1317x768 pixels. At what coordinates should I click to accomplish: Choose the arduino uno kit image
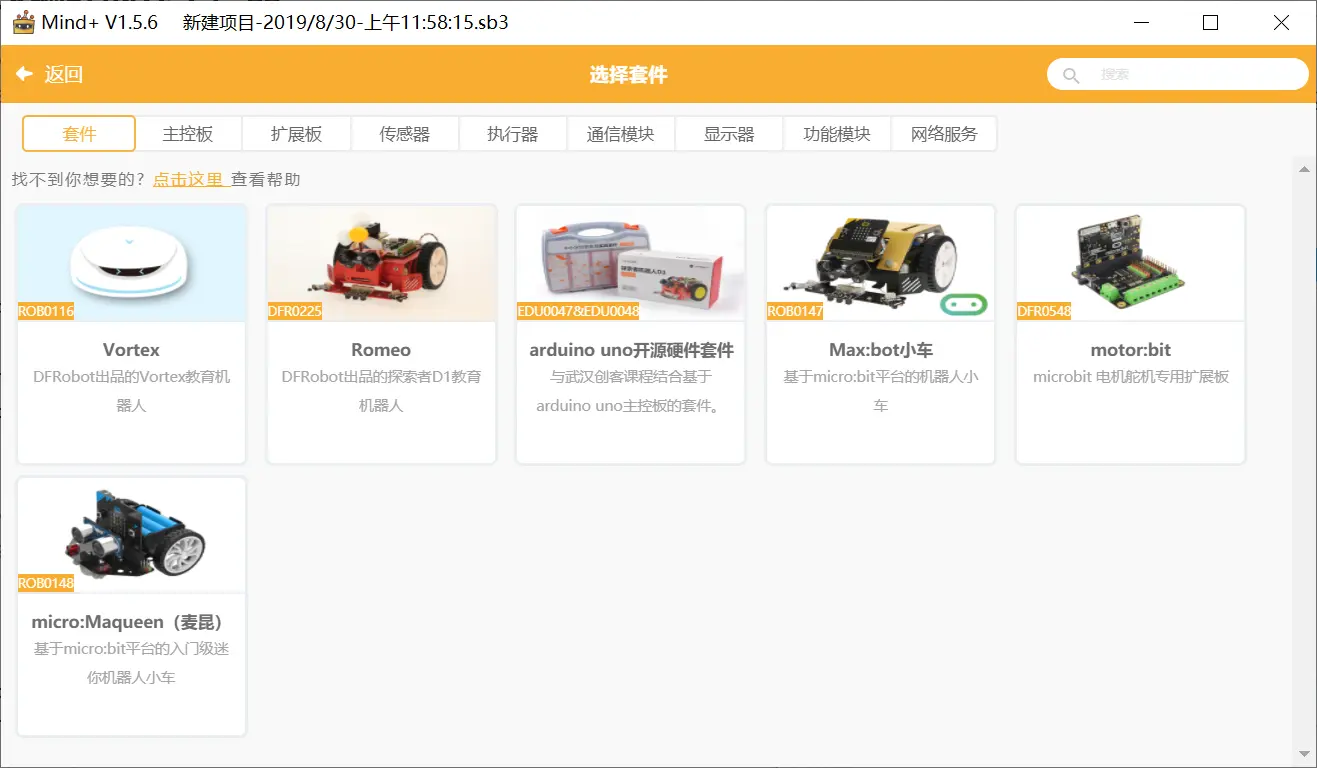[630, 263]
